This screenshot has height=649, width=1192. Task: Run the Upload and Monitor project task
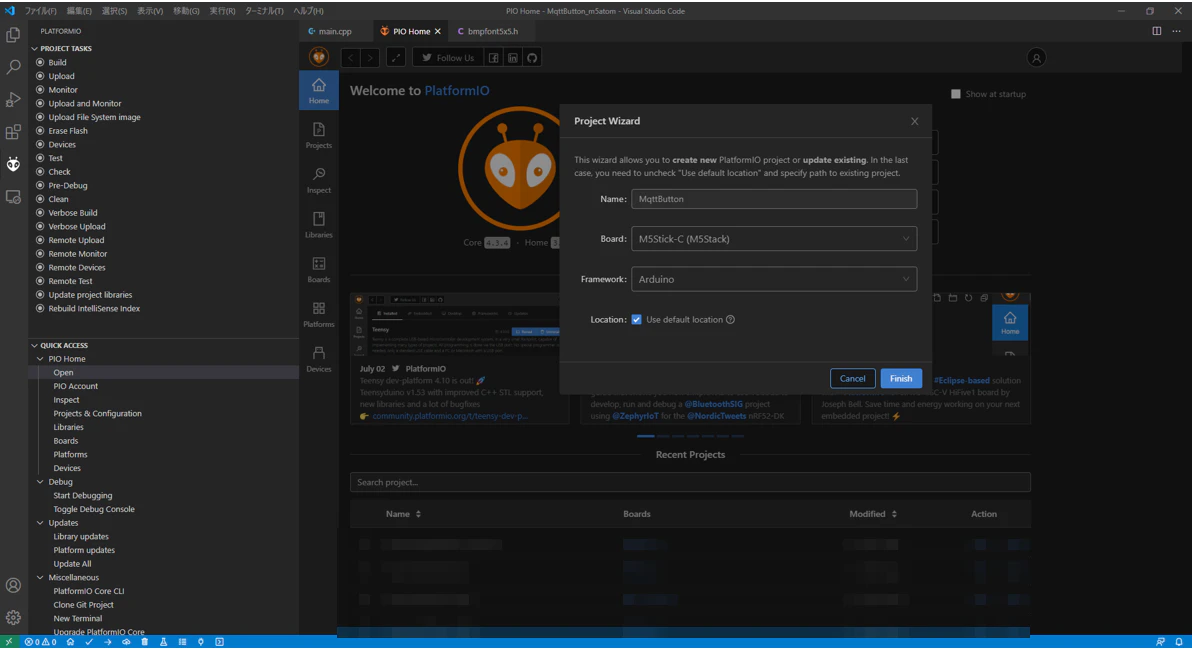coord(84,103)
